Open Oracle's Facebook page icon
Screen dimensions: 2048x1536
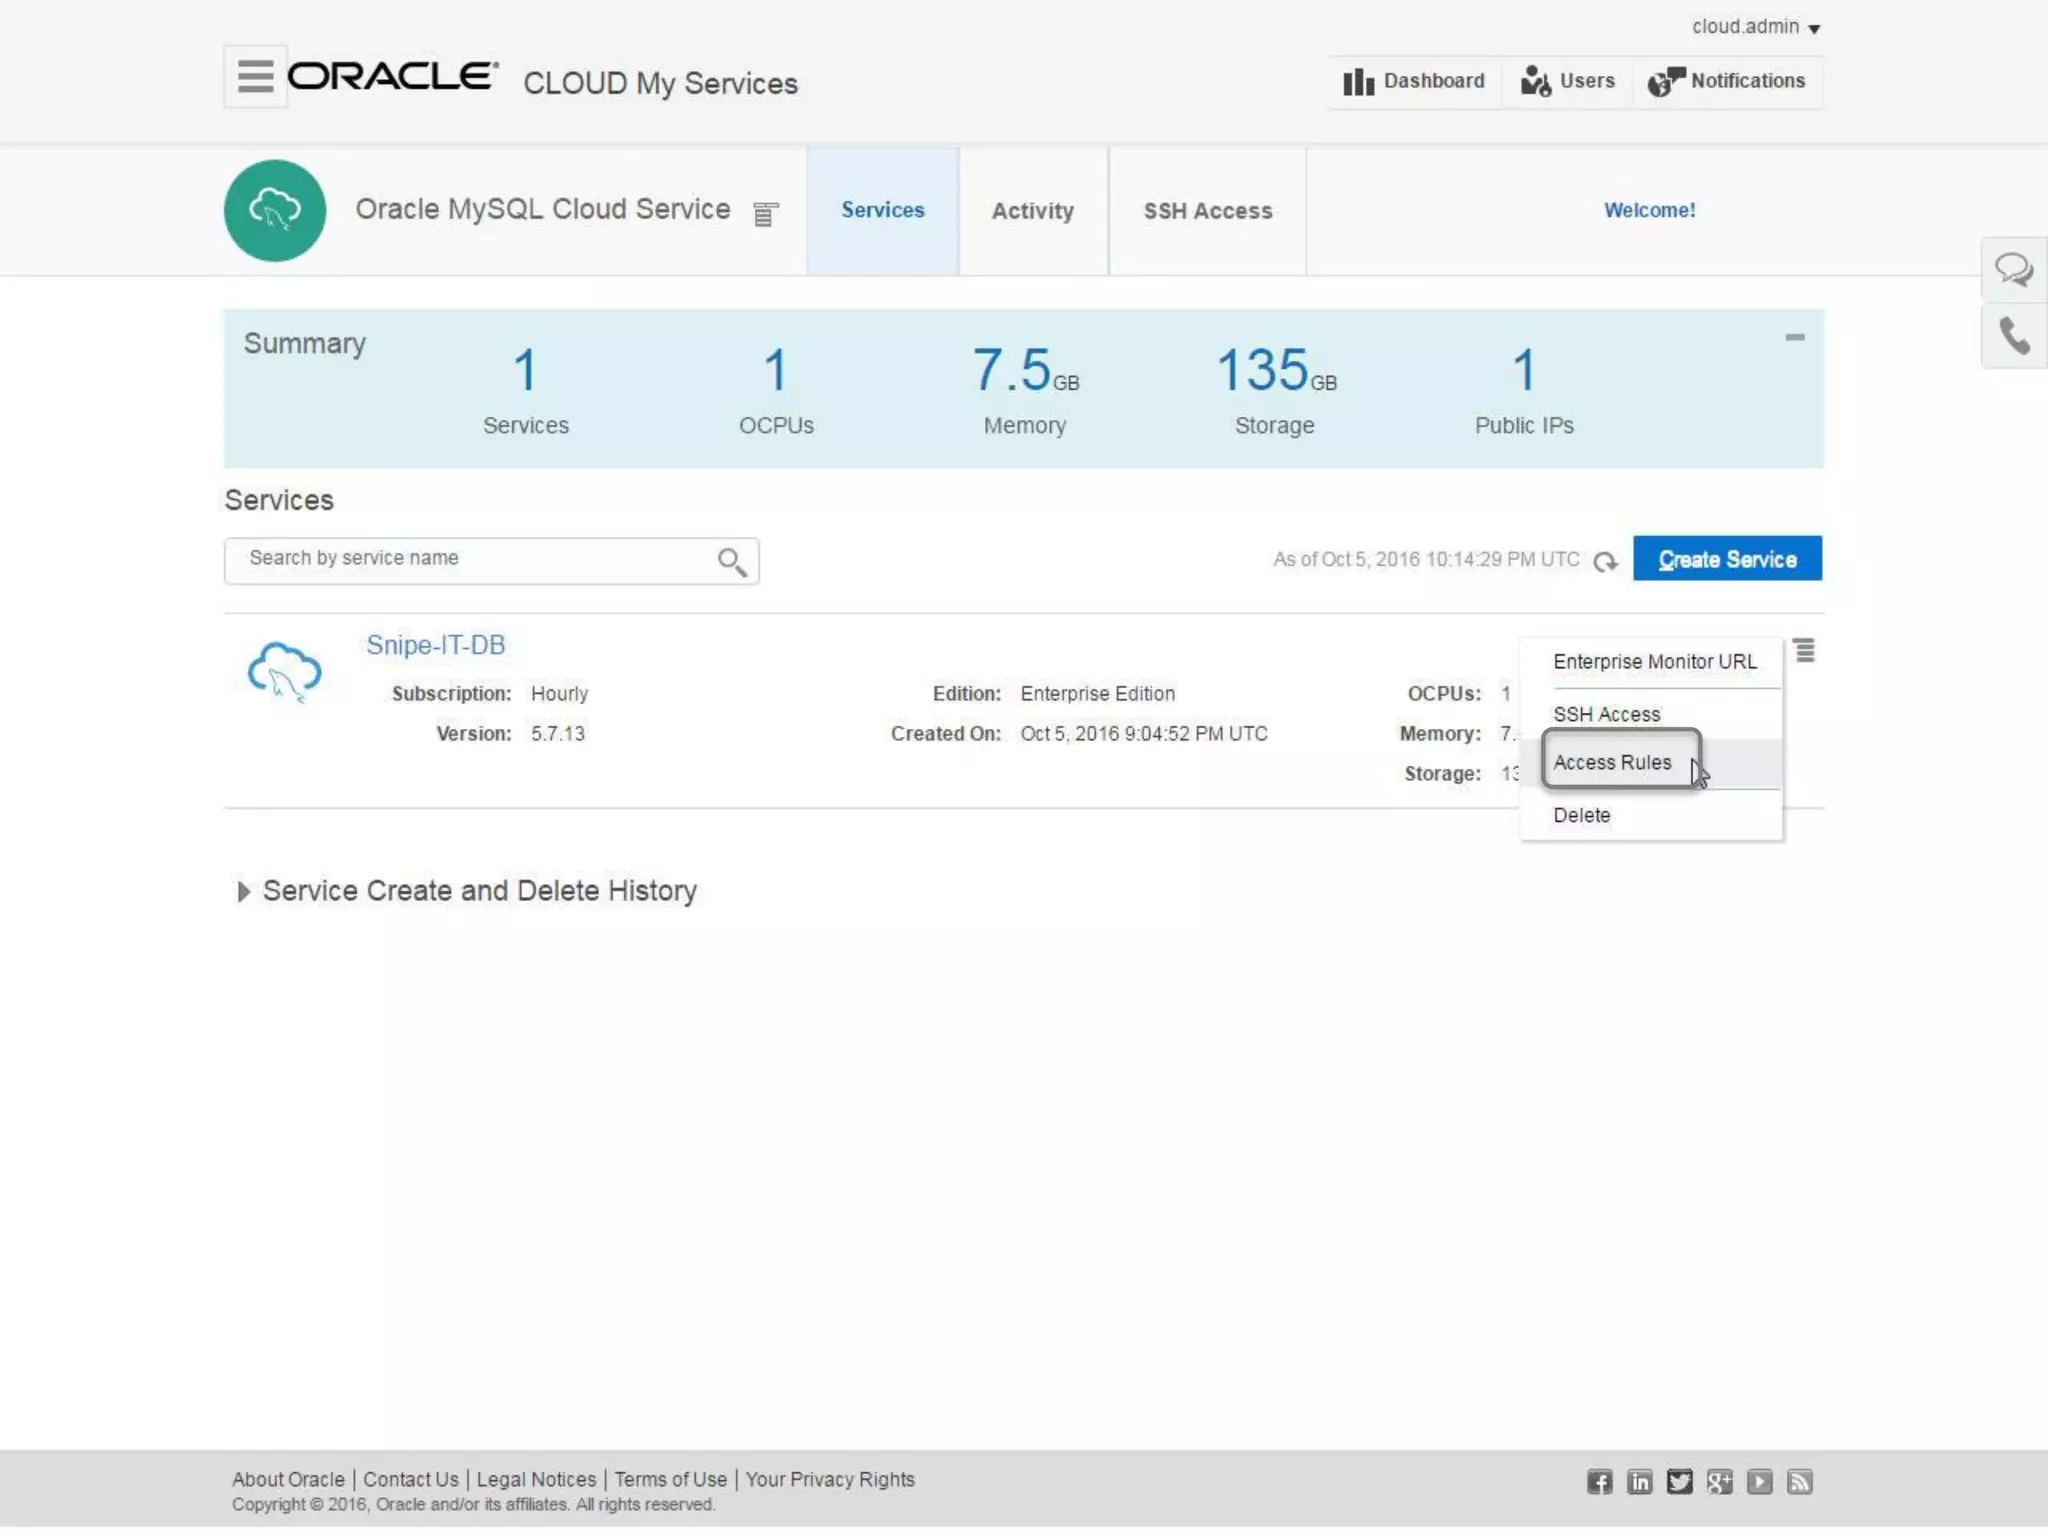pyautogui.click(x=1600, y=1482)
